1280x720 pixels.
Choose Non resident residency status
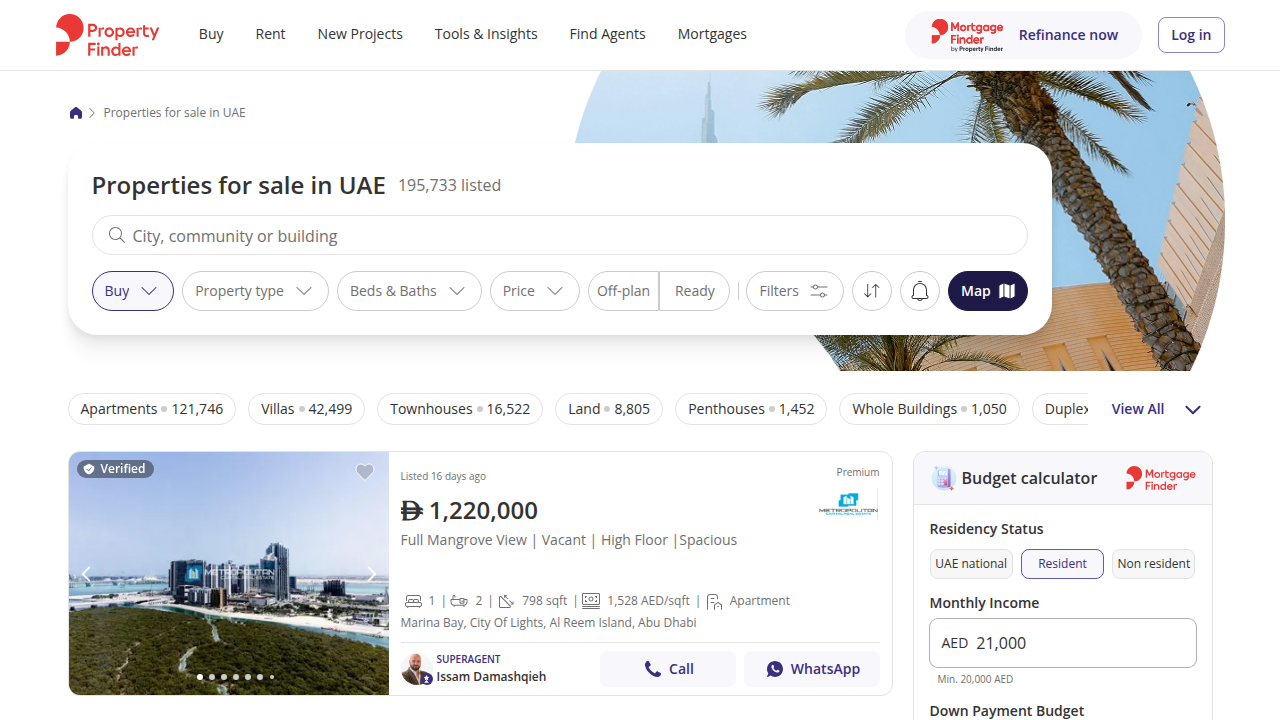point(1154,564)
